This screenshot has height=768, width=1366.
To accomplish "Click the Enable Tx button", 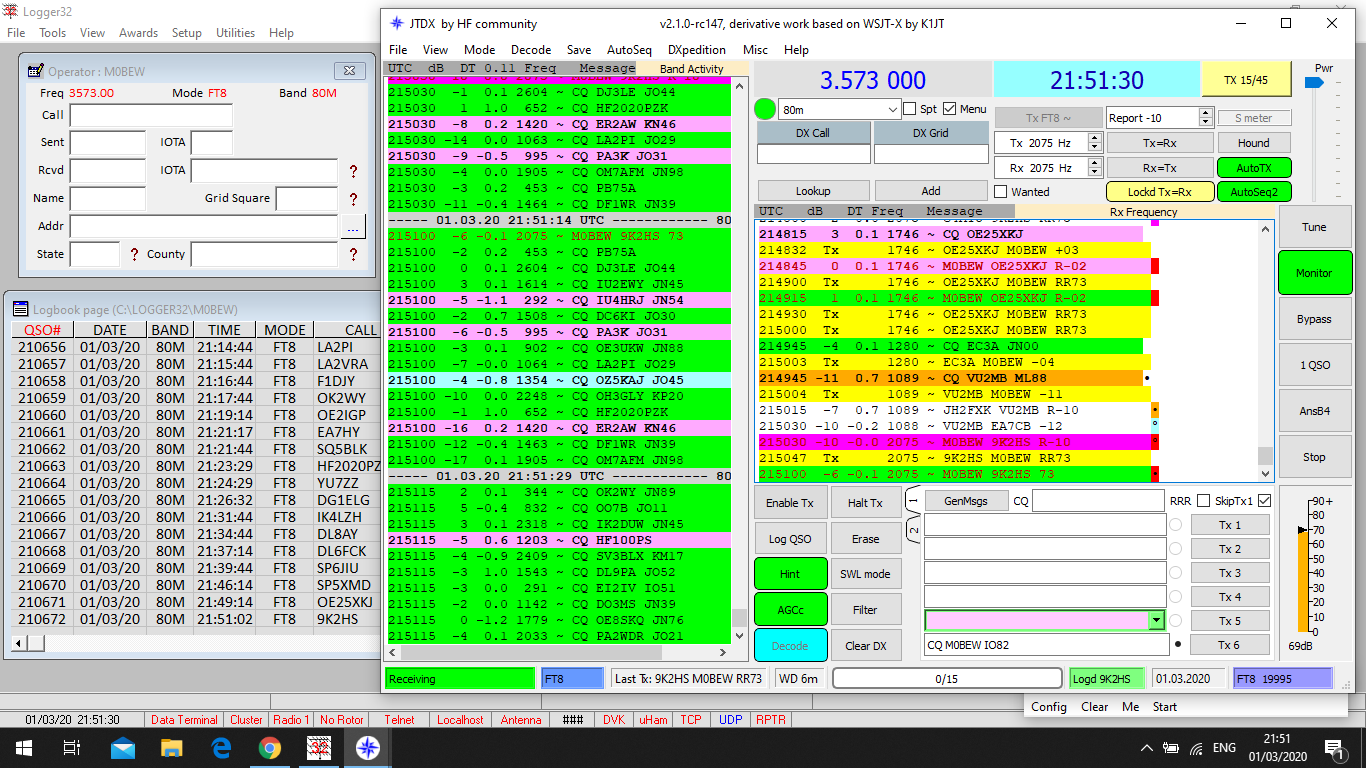I will [790, 503].
